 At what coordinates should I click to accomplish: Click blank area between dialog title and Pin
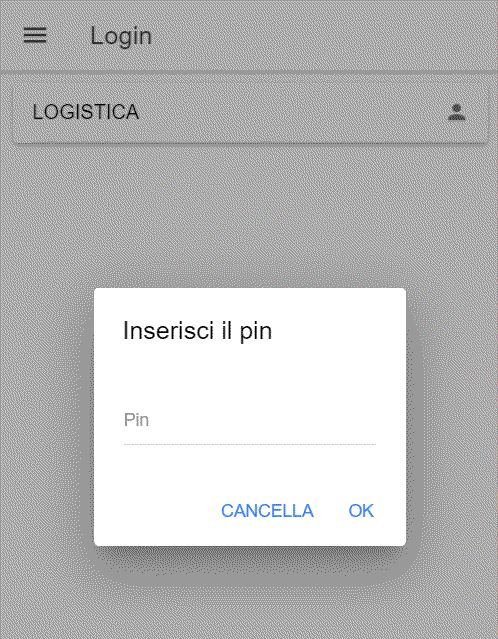[x=250, y=377]
